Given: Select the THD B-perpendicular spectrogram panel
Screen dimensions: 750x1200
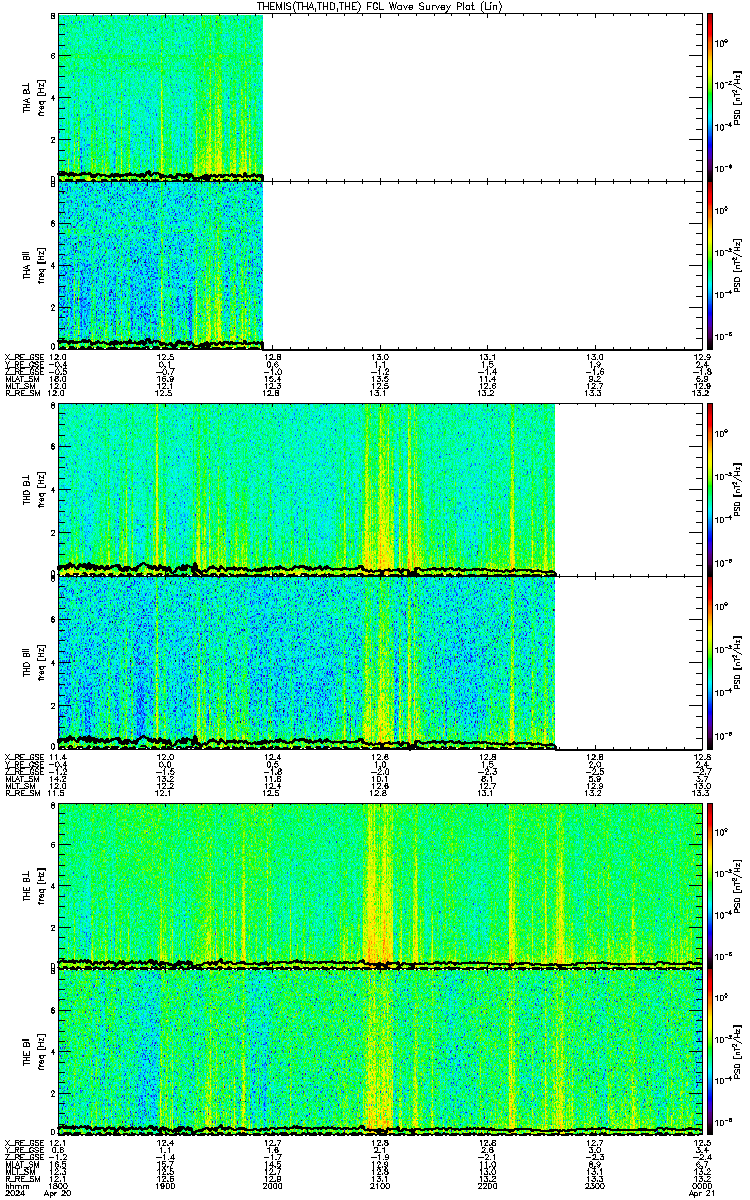Looking at the screenshot, I should 379,489.
